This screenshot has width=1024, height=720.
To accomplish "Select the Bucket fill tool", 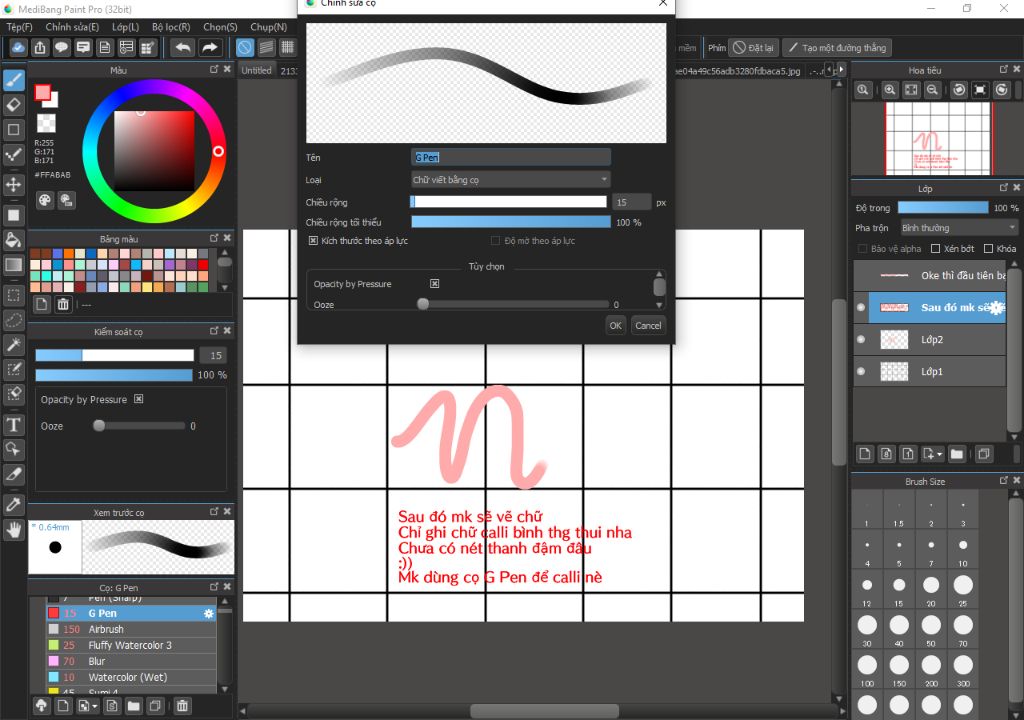I will [x=14, y=240].
